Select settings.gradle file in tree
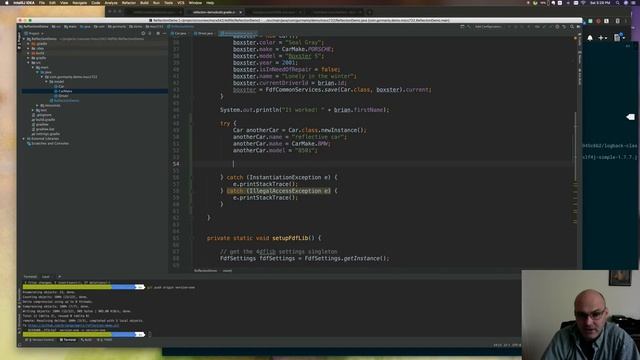 [x=46, y=134]
